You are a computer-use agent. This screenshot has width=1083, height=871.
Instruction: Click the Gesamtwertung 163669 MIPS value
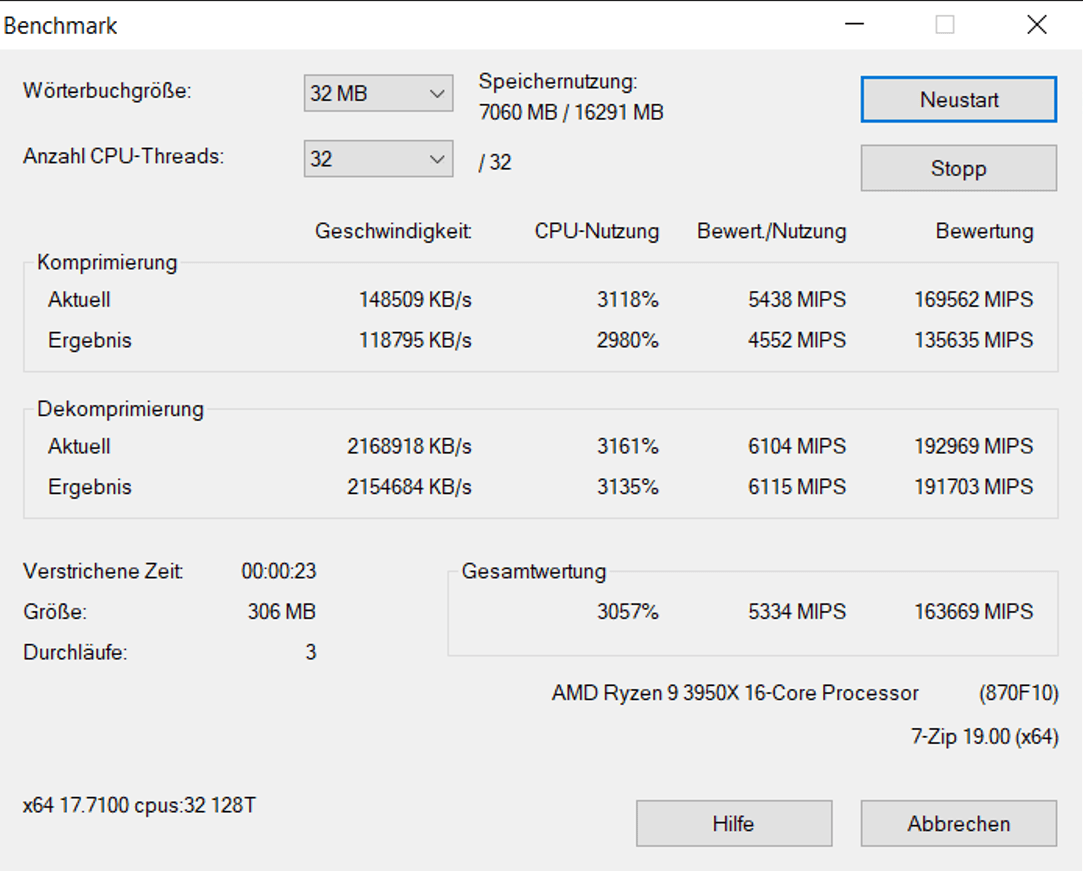click(973, 612)
